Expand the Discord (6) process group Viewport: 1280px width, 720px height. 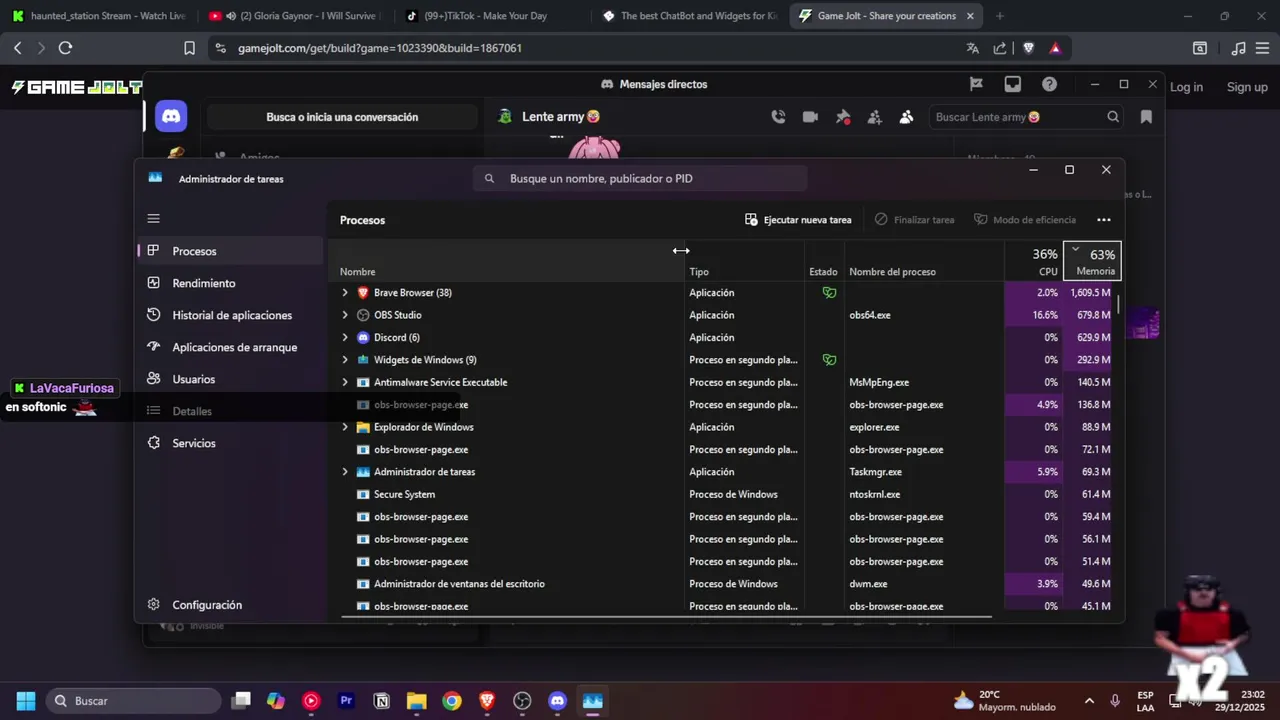pyautogui.click(x=345, y=338)
